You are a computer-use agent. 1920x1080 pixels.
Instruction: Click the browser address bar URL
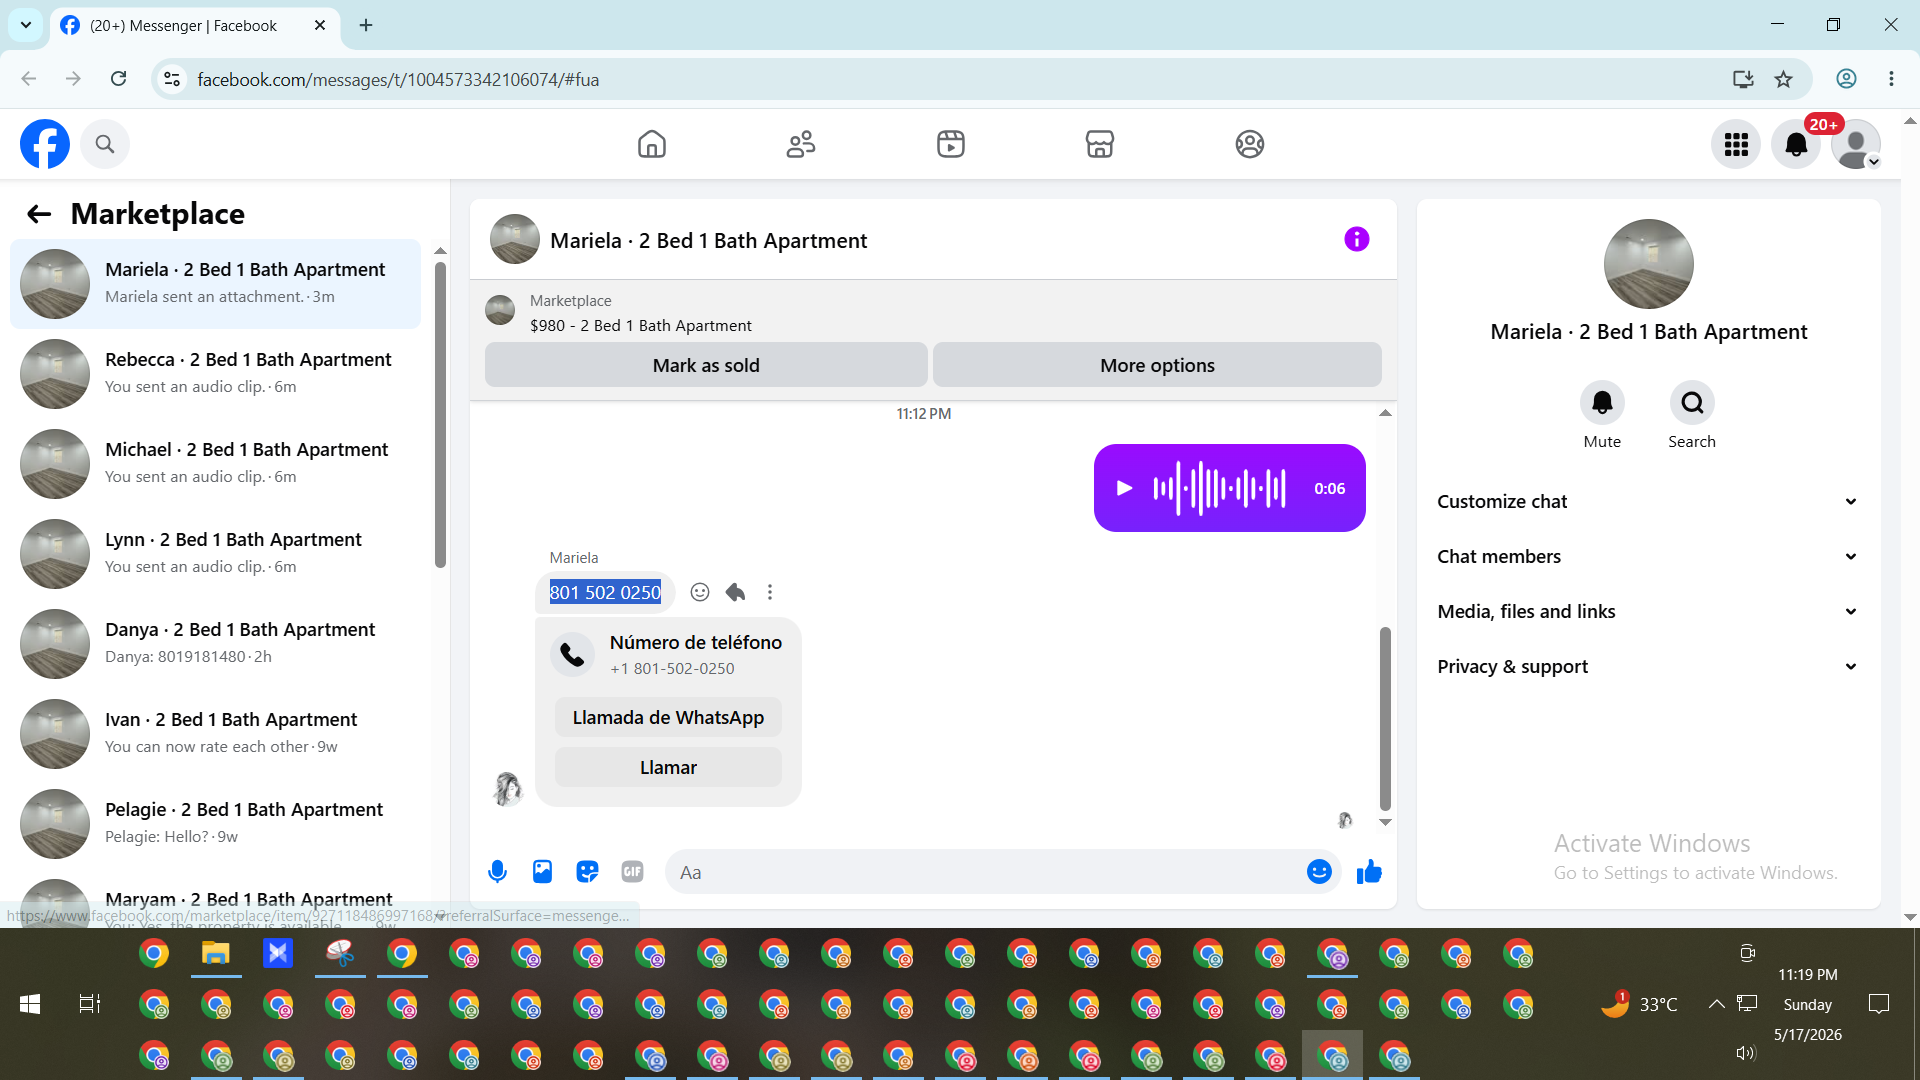click(398, 80)
